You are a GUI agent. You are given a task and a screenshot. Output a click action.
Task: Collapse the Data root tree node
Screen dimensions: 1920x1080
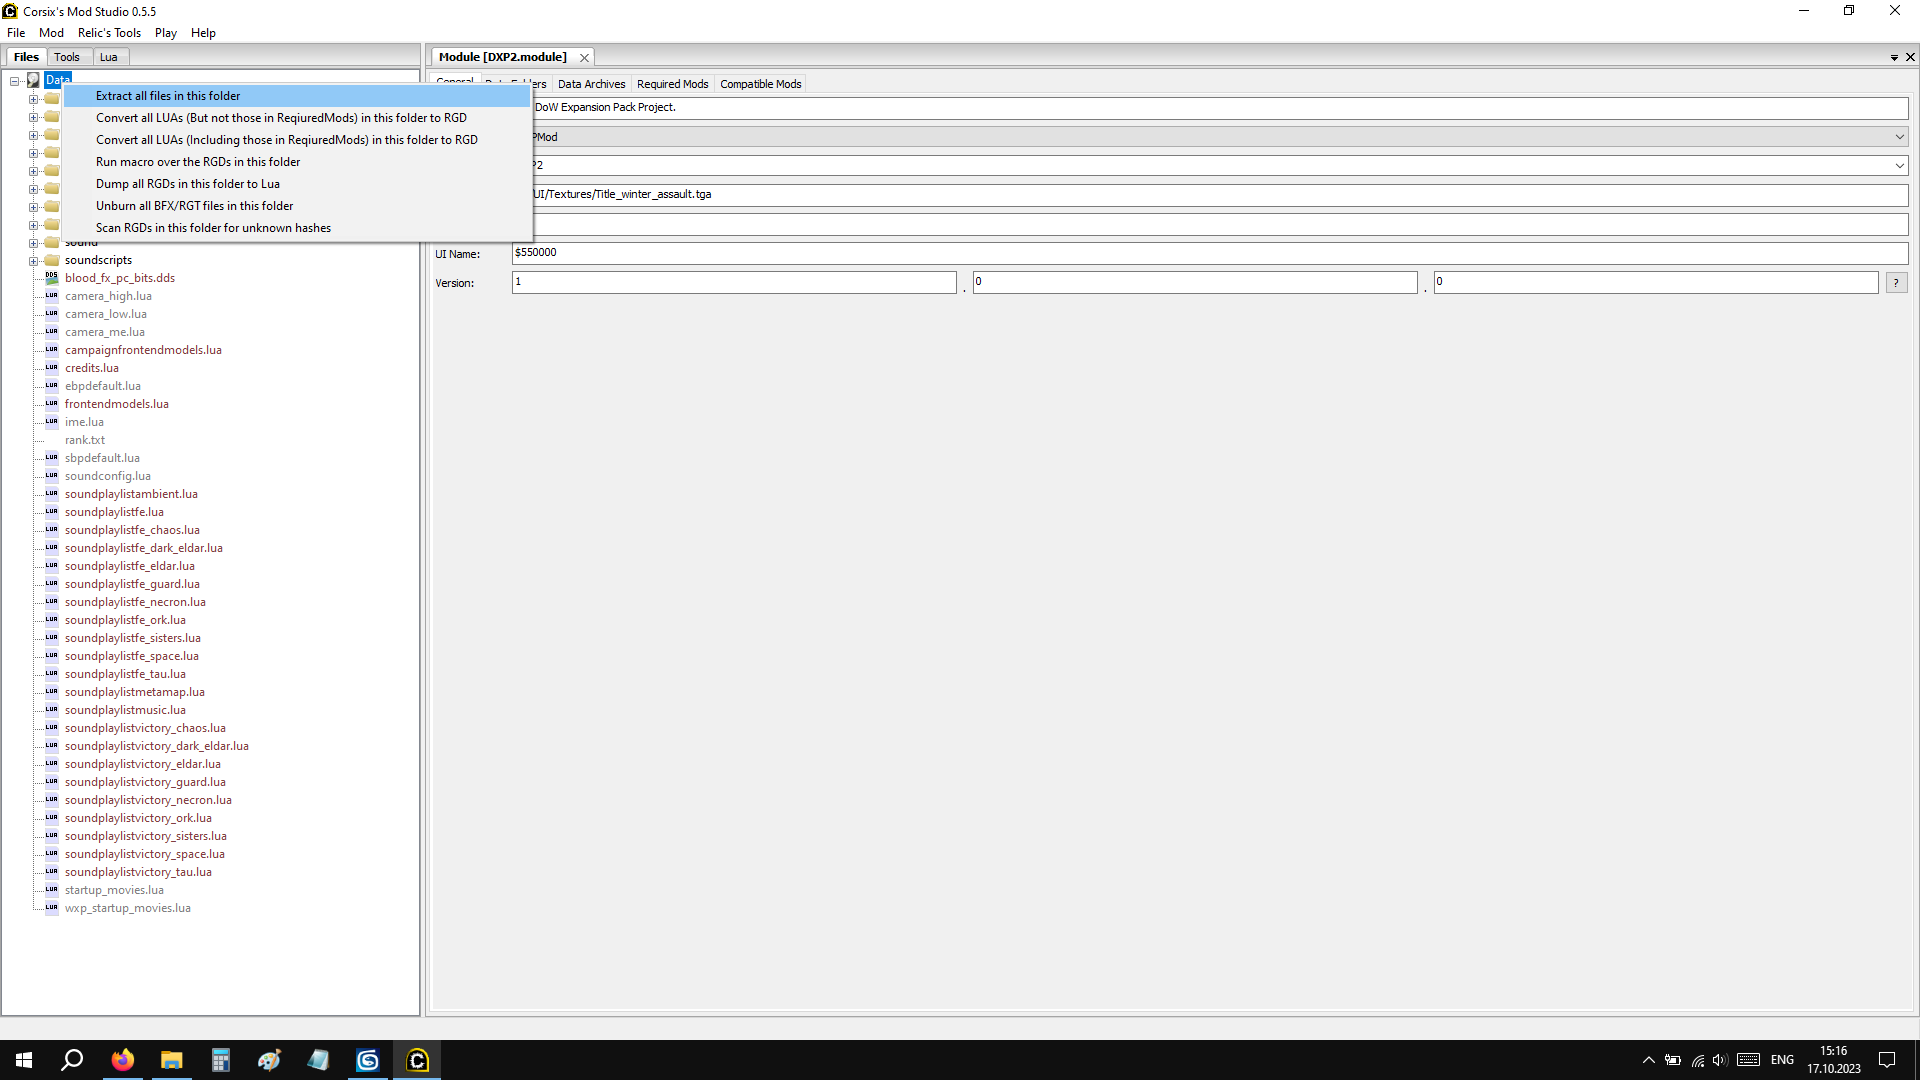click(15, 81)
